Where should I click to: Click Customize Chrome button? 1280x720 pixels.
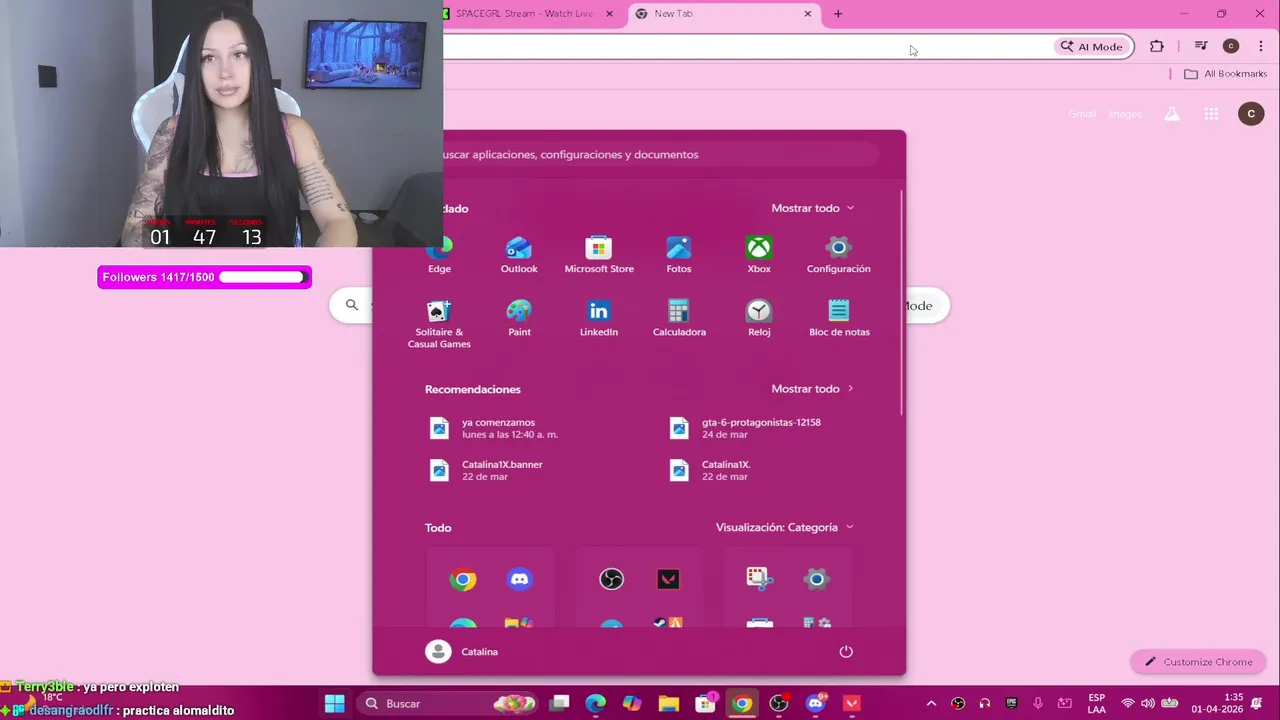[x=1198, y=662]
